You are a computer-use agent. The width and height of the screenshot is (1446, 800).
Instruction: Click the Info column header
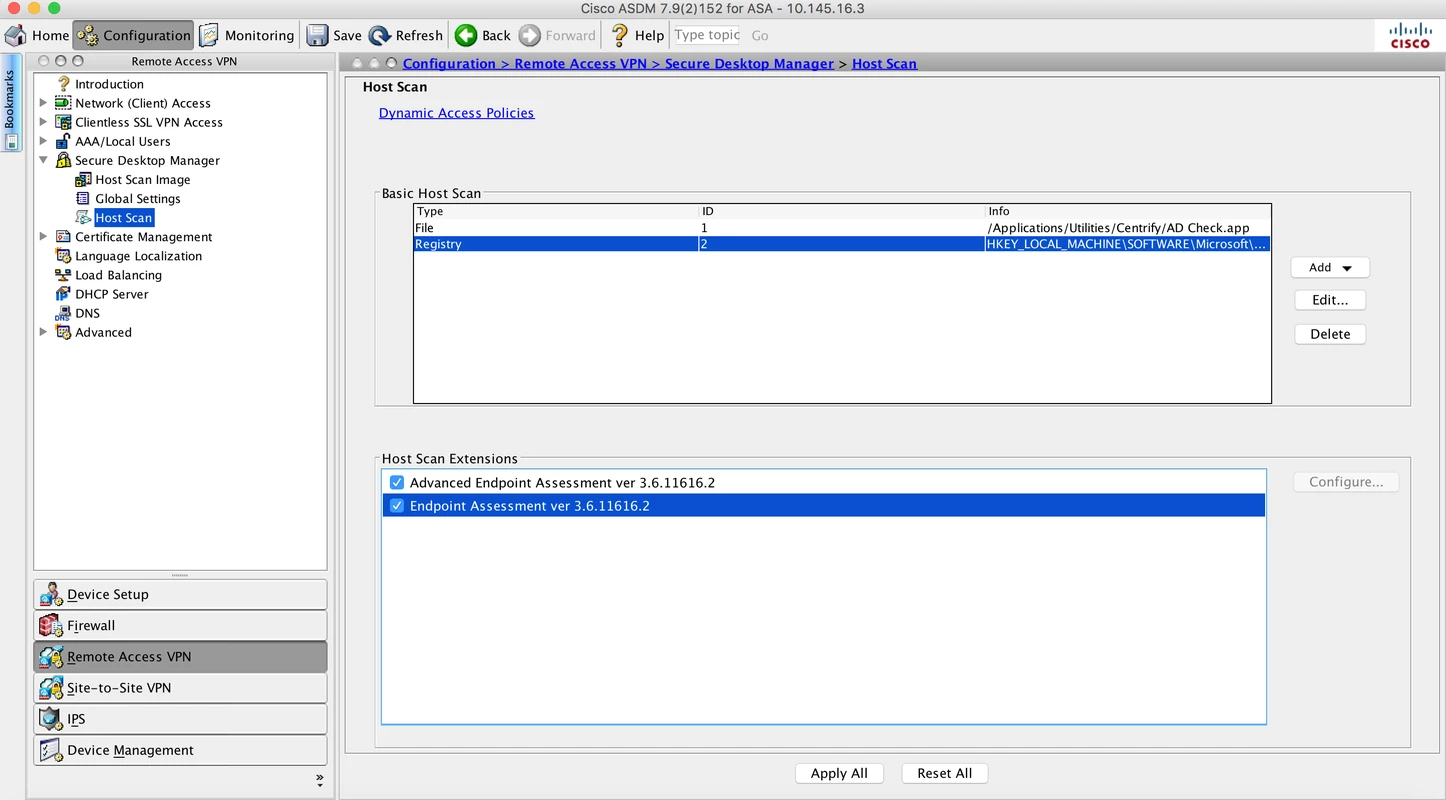tap(1128, 211)
